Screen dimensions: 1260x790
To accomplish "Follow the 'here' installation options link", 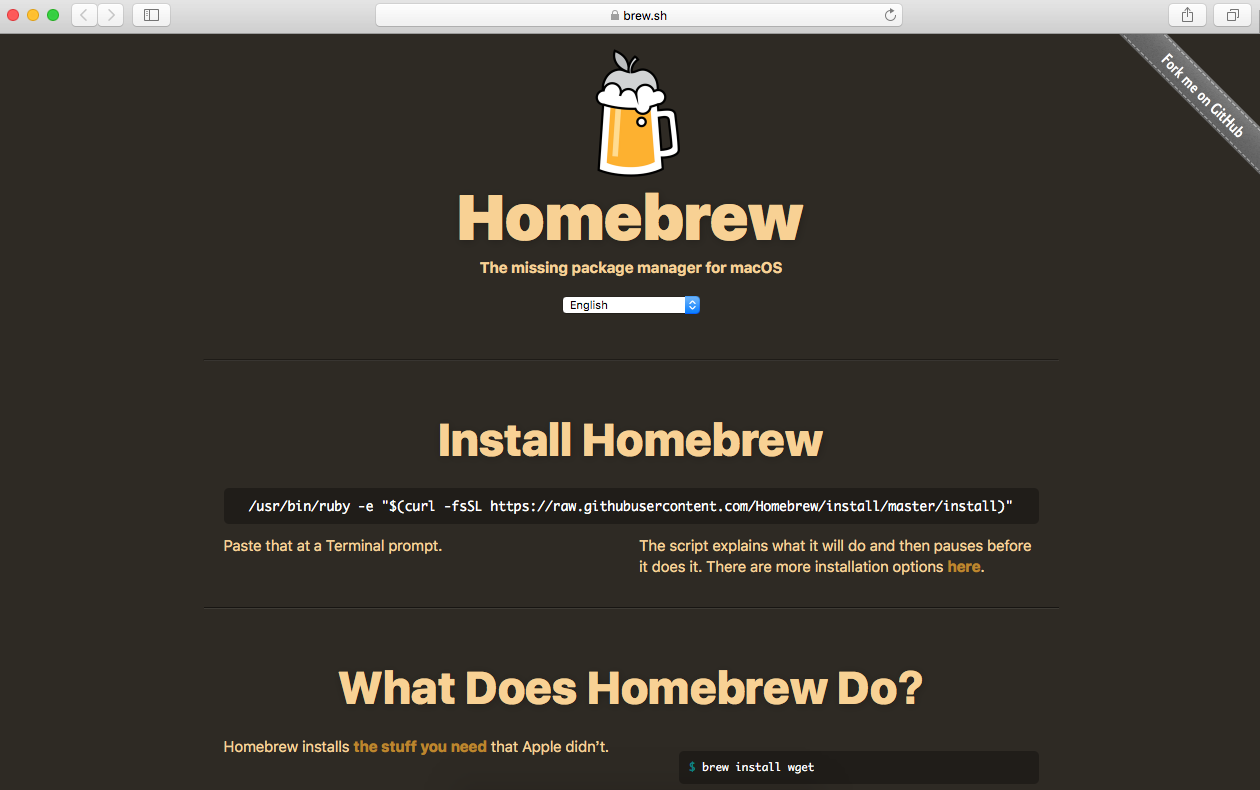I will click(x=964, y=567).
